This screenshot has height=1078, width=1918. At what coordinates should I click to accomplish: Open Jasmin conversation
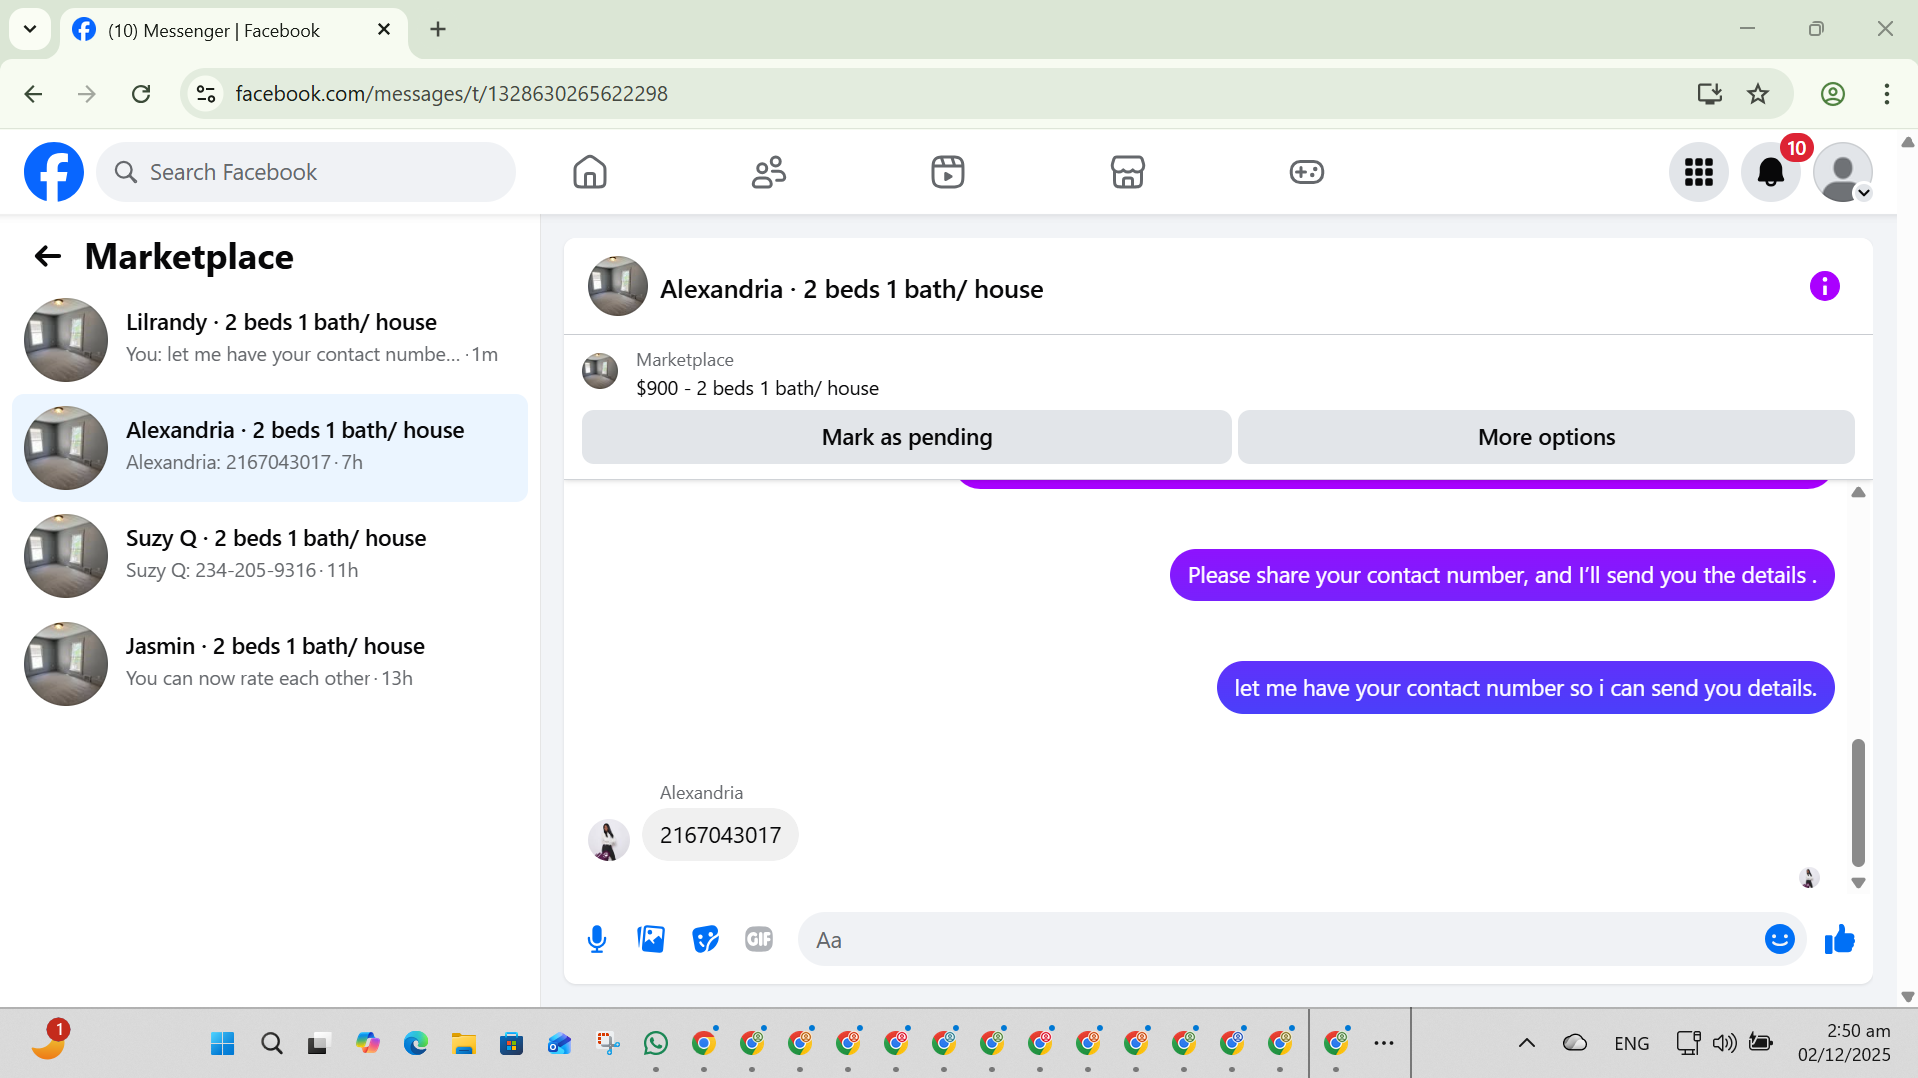(x=270, y=664)
